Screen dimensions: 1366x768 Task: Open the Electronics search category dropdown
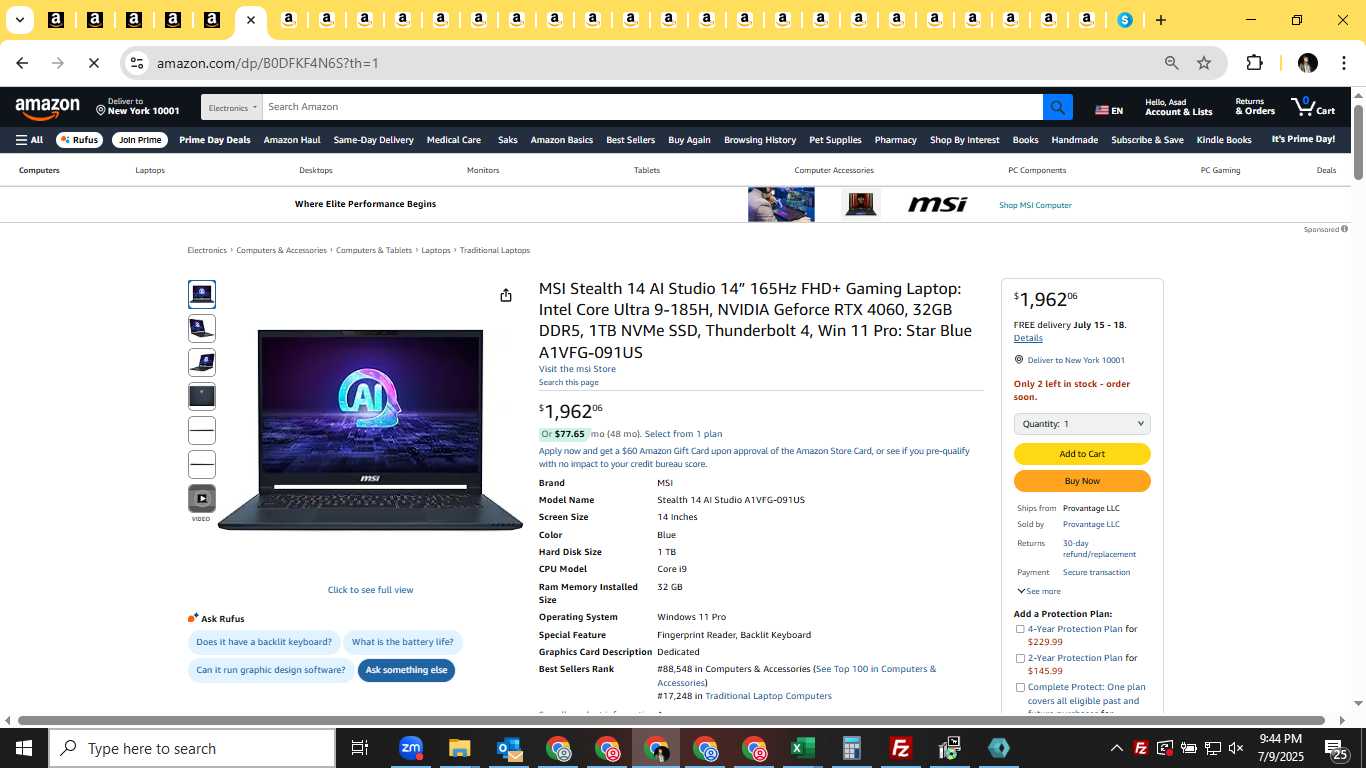[x=232, y=107]
